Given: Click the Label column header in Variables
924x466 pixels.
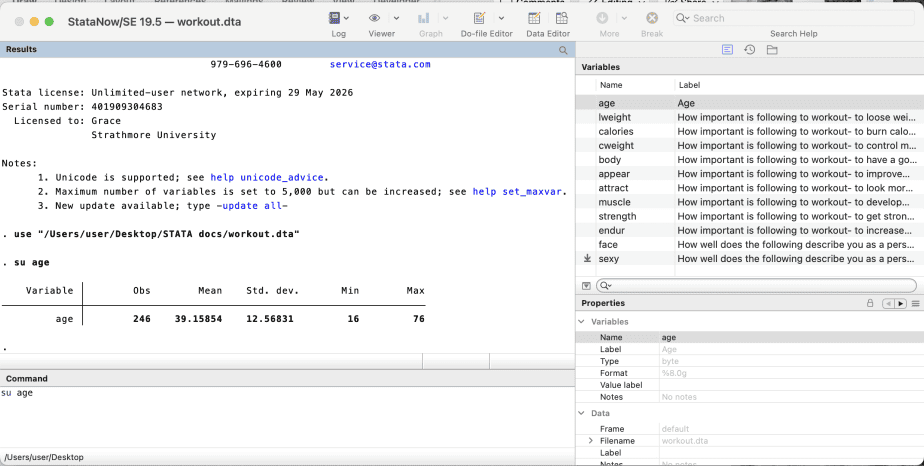Looking at the screenshot, I should click(x=689, y=85).
